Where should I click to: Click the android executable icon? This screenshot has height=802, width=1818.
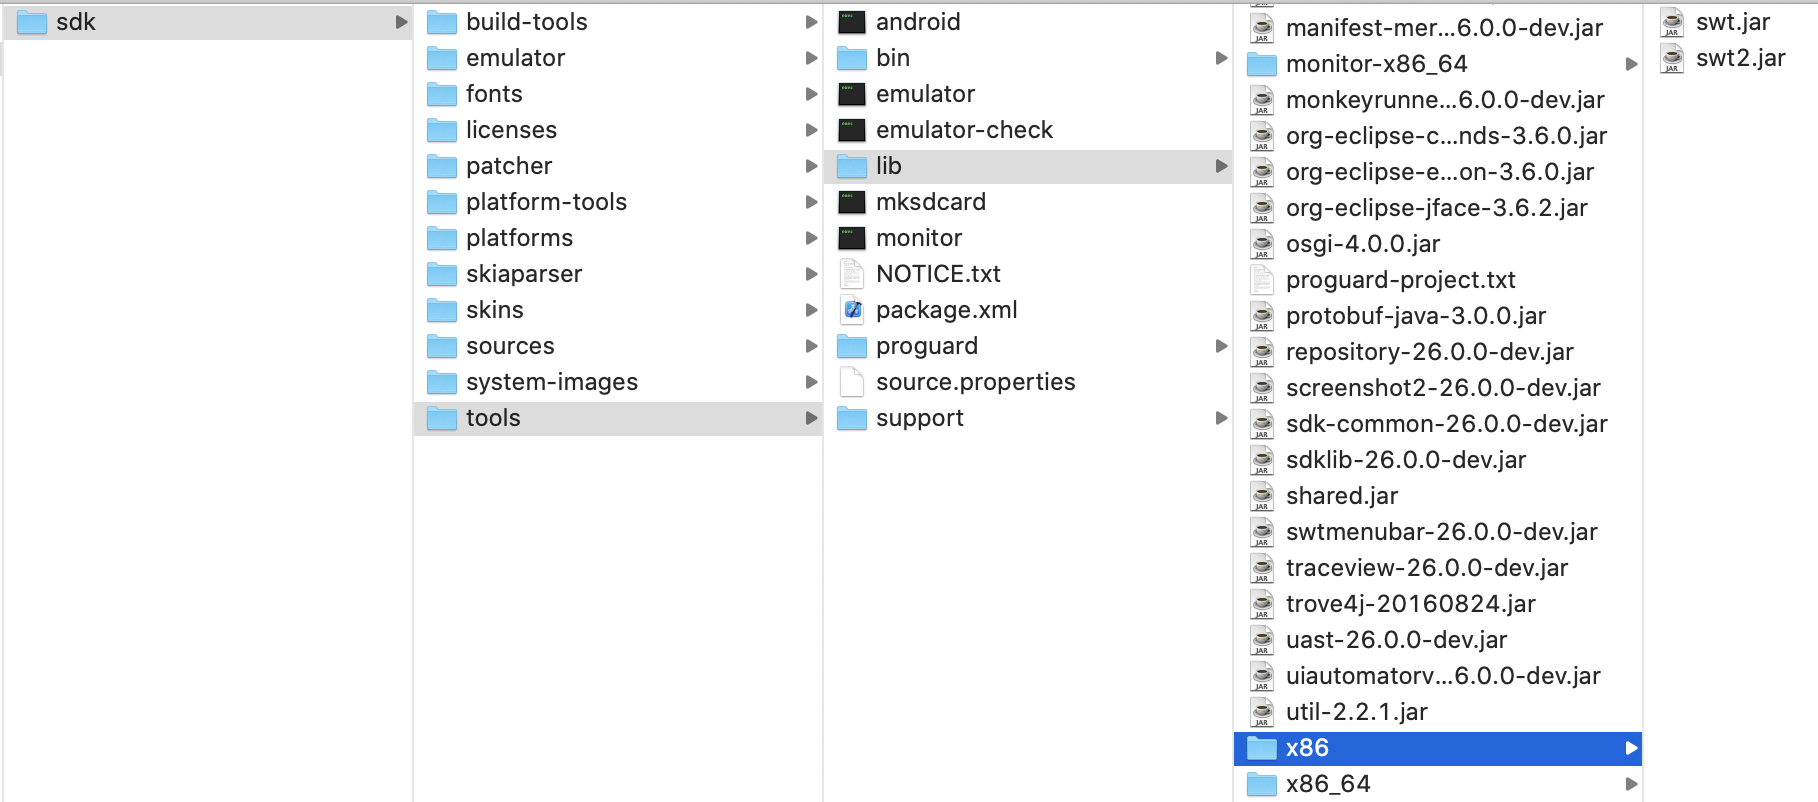click(x=852, y=22)
